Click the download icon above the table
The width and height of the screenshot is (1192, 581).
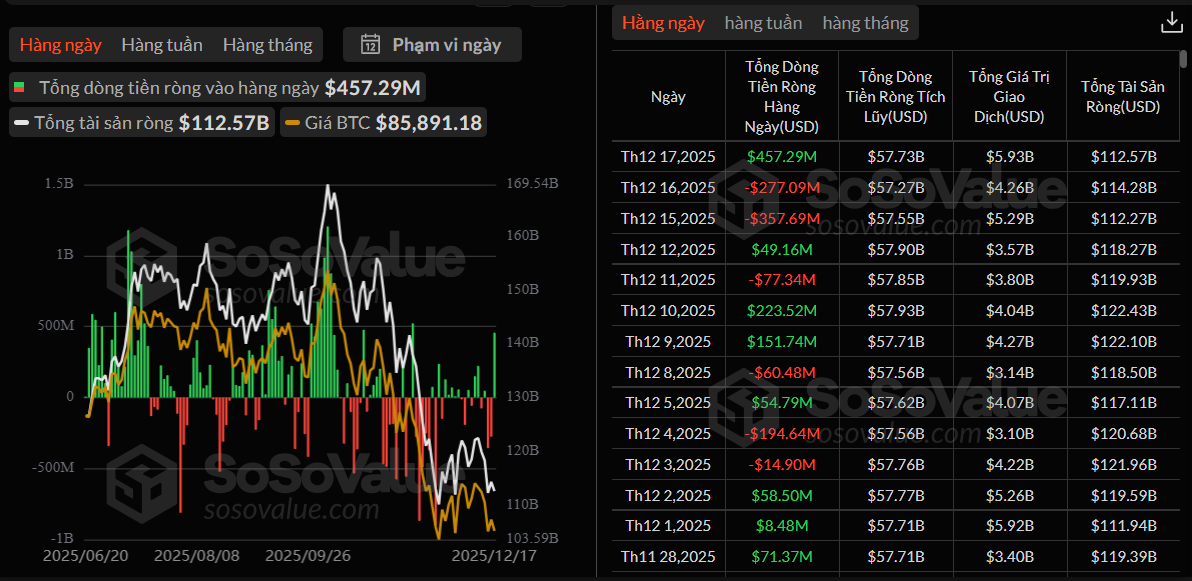click(1170, 23)
